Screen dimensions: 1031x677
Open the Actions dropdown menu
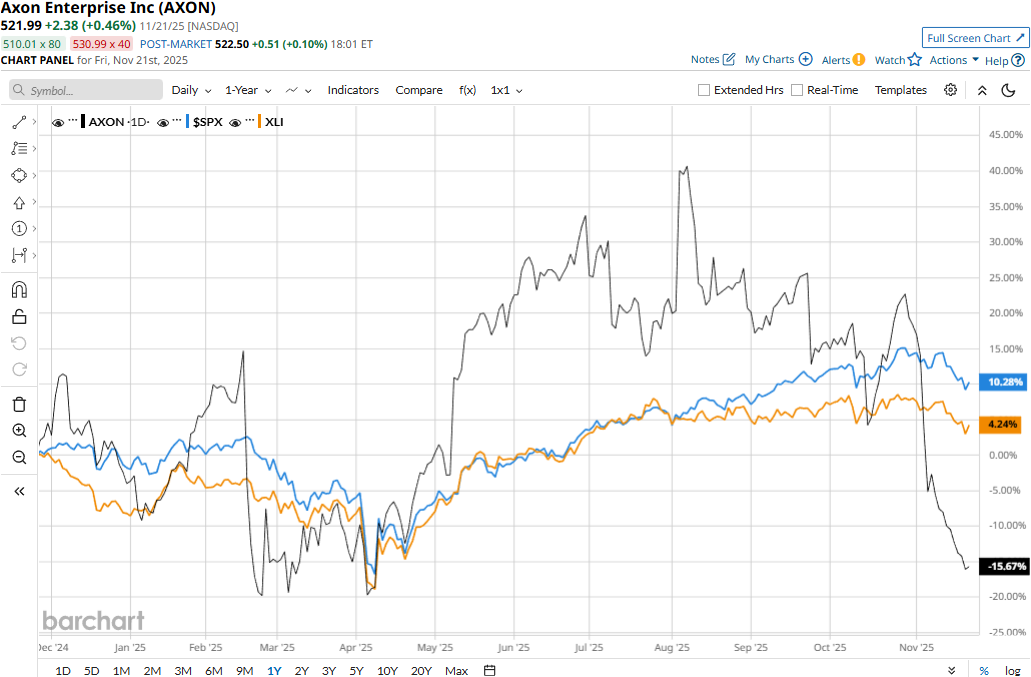click(x=954, y=60)
